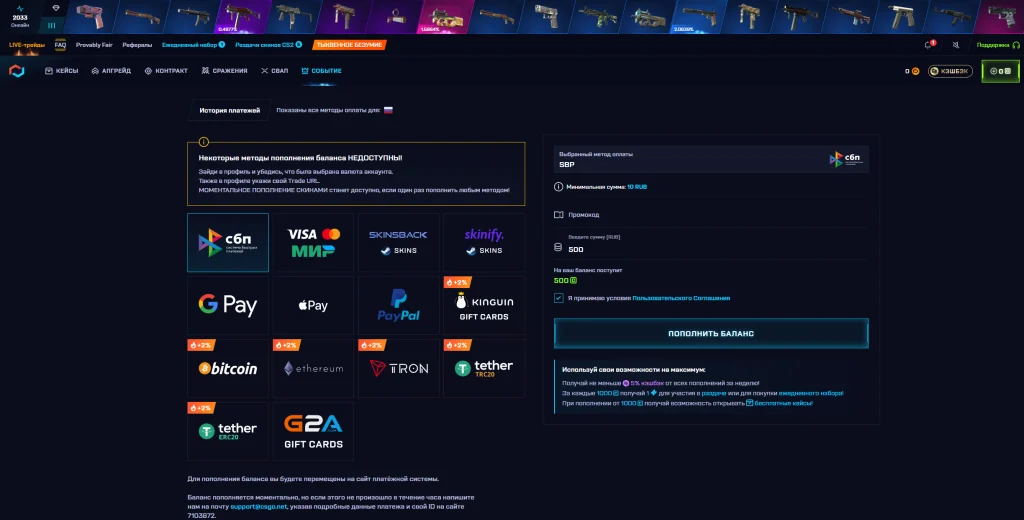The height and width of the screenshot is (520, 1024).
Task: Select the SKINSBACK skins payment tile
Action: point(398,242)
